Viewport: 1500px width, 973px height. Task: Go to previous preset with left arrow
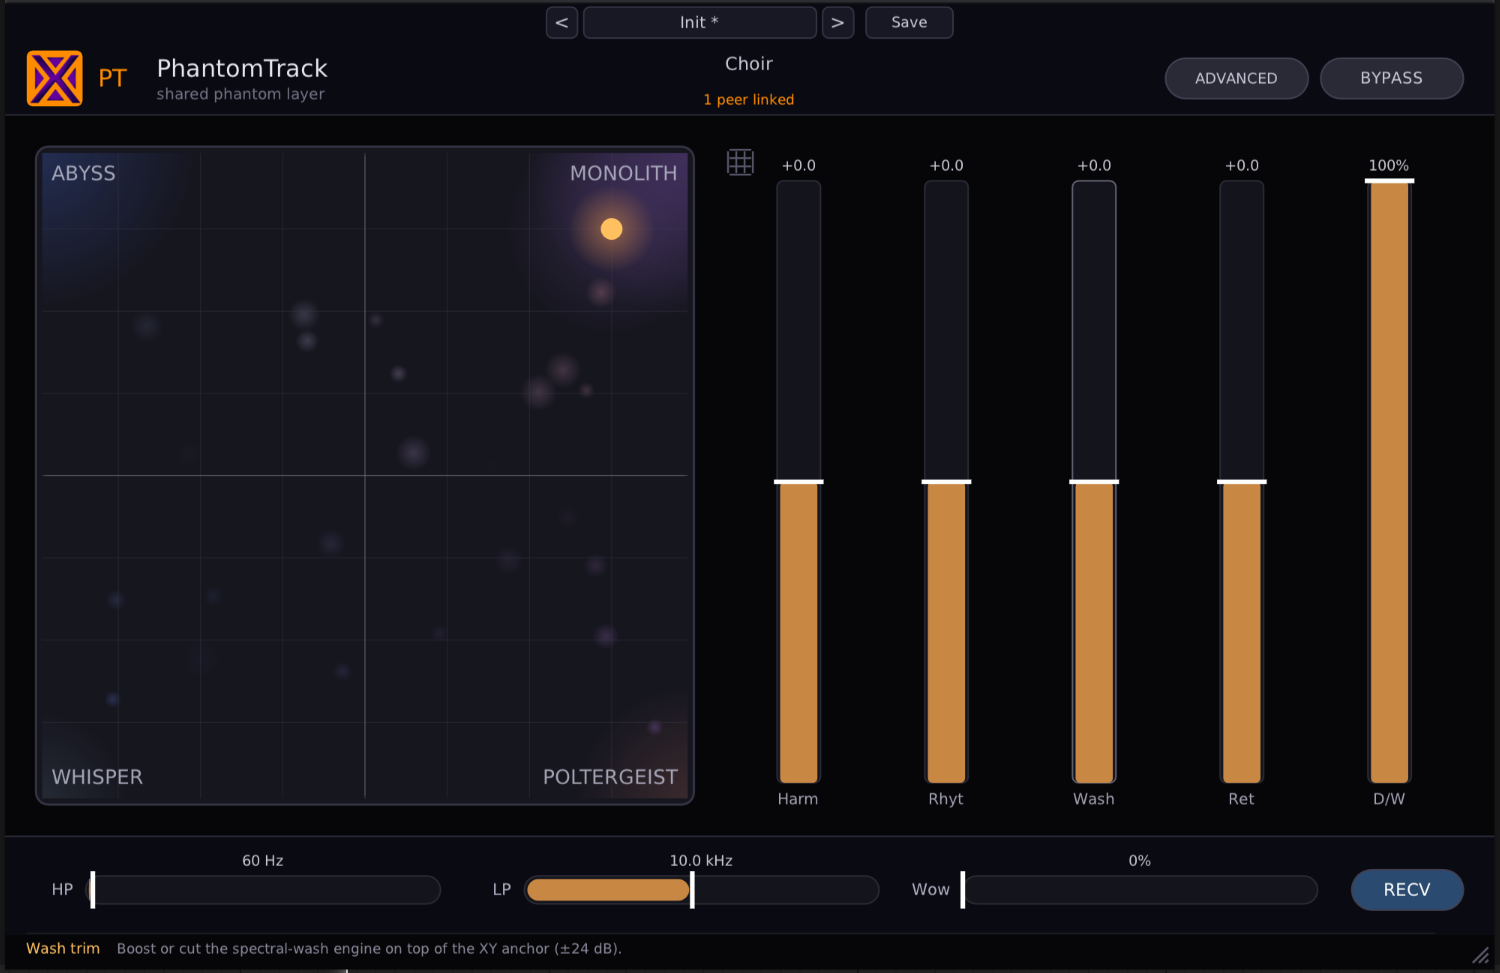562,22
